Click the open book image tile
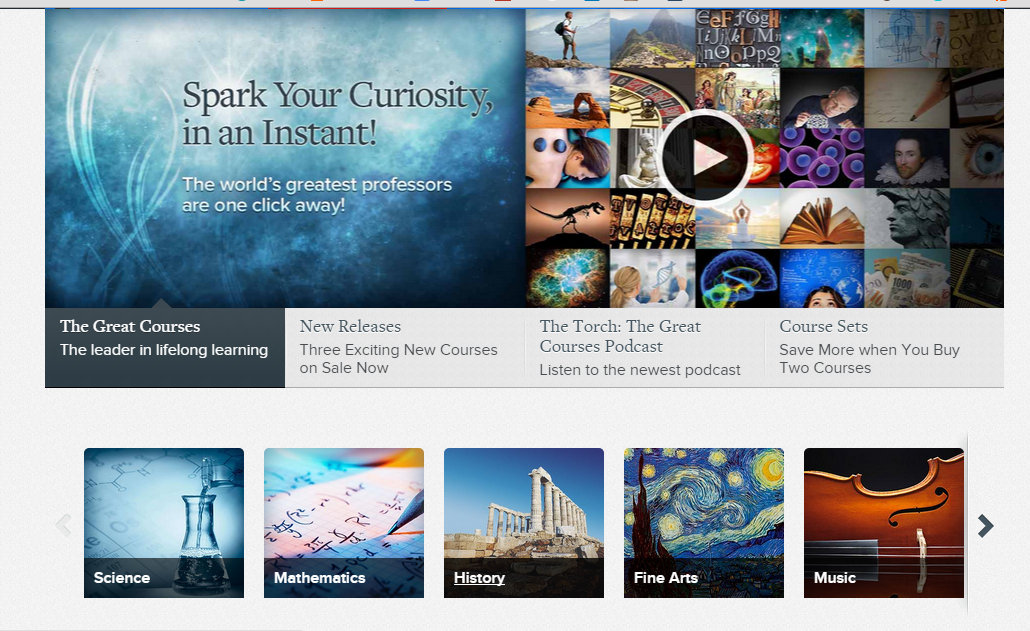The width and height of the screenshot is (1030, 631). pos(821,218)
